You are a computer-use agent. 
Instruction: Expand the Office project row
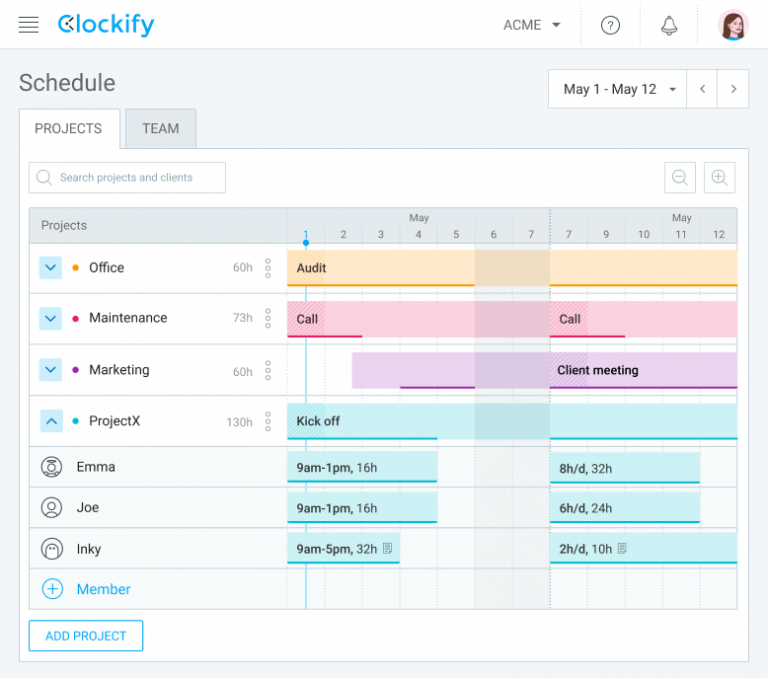point(51,268)
